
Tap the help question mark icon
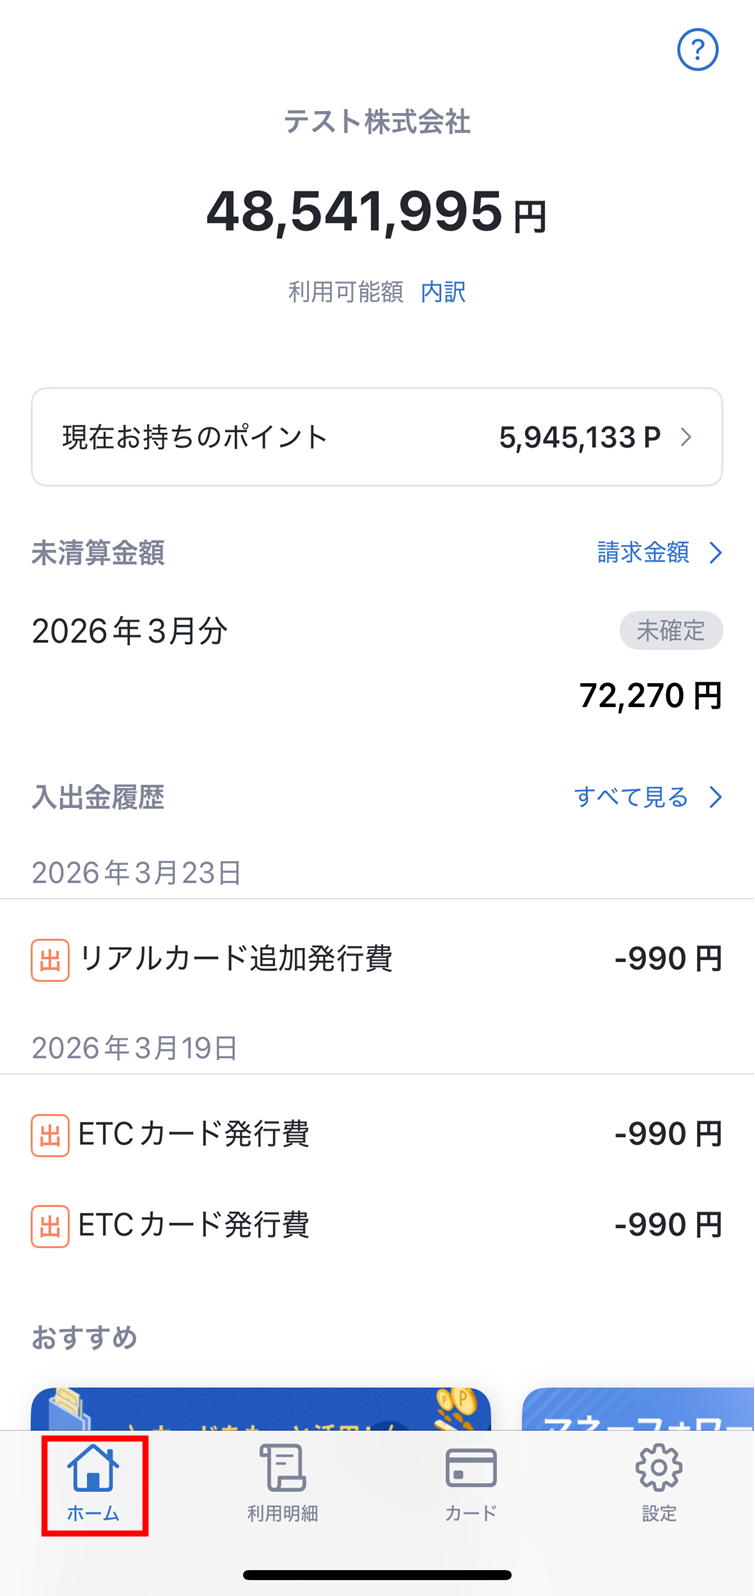click(x=697, y=49)
